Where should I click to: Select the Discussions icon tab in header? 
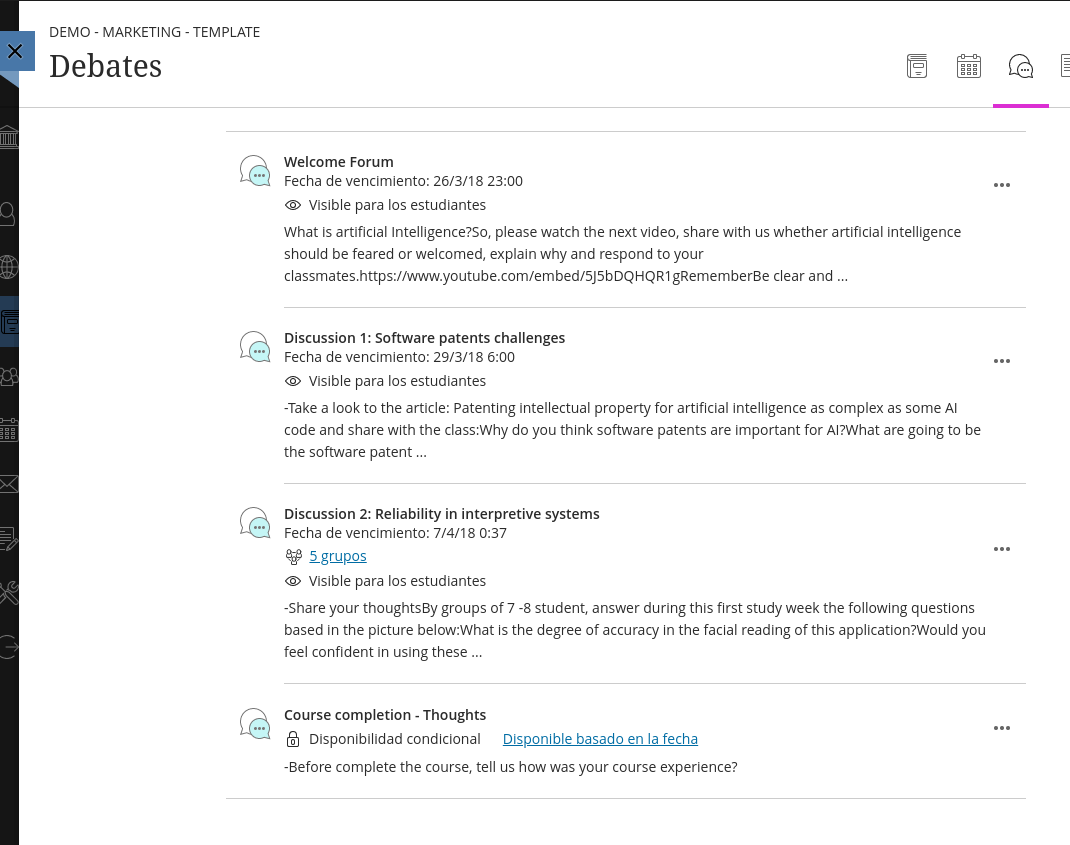coord(1021,66)
